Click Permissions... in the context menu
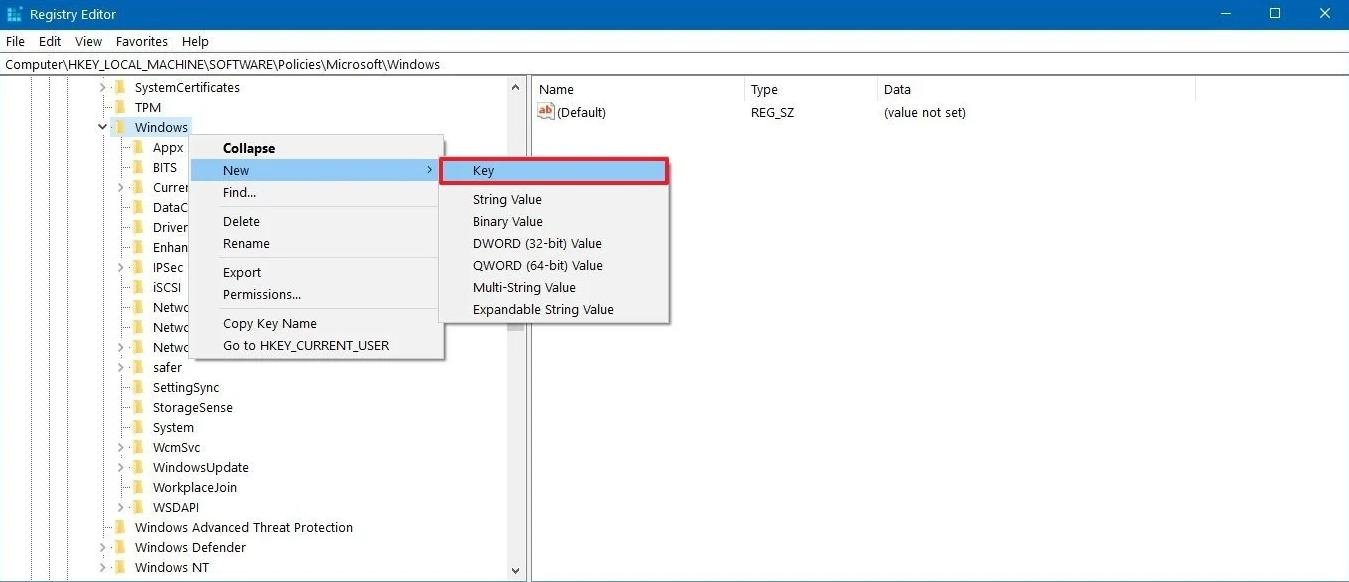 coord(262,294)
